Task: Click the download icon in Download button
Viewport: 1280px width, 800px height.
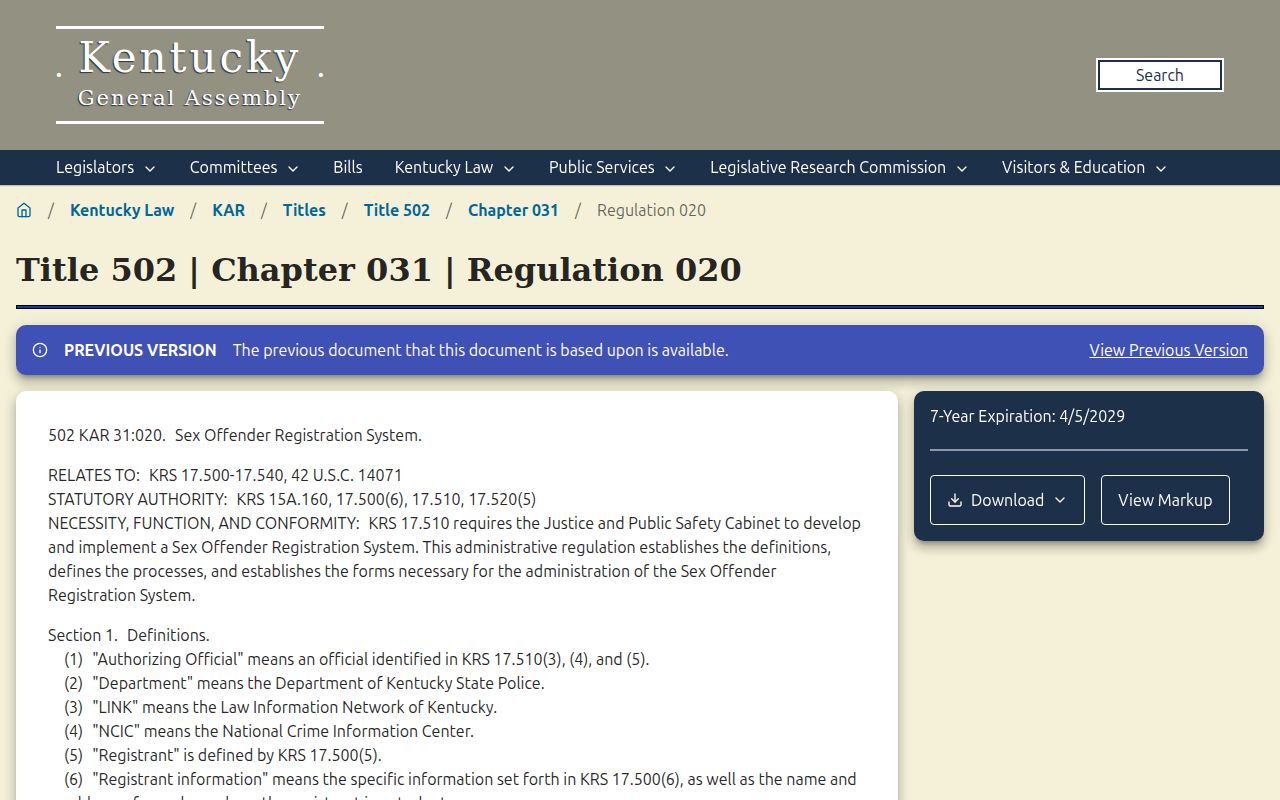Action: click(x=955, y=500)
